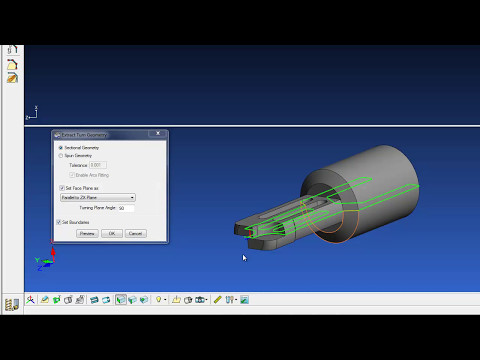Click the gray cylinder stock icon
This screenshot has width=480, height=360.
tap(68, 300)
